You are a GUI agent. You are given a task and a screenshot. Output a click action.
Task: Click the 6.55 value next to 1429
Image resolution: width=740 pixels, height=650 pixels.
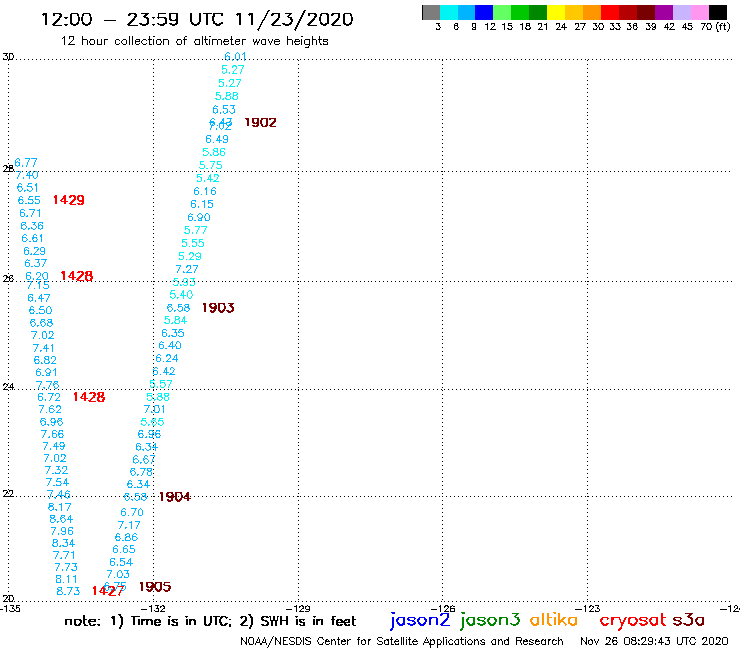29,201
